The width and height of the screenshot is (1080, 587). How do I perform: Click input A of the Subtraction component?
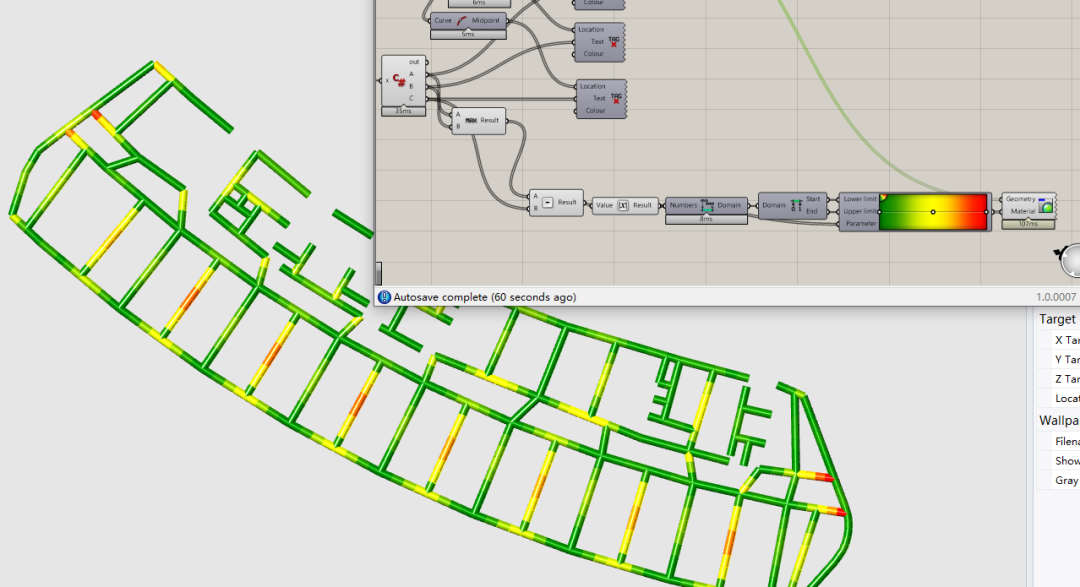tap(536, 196)
